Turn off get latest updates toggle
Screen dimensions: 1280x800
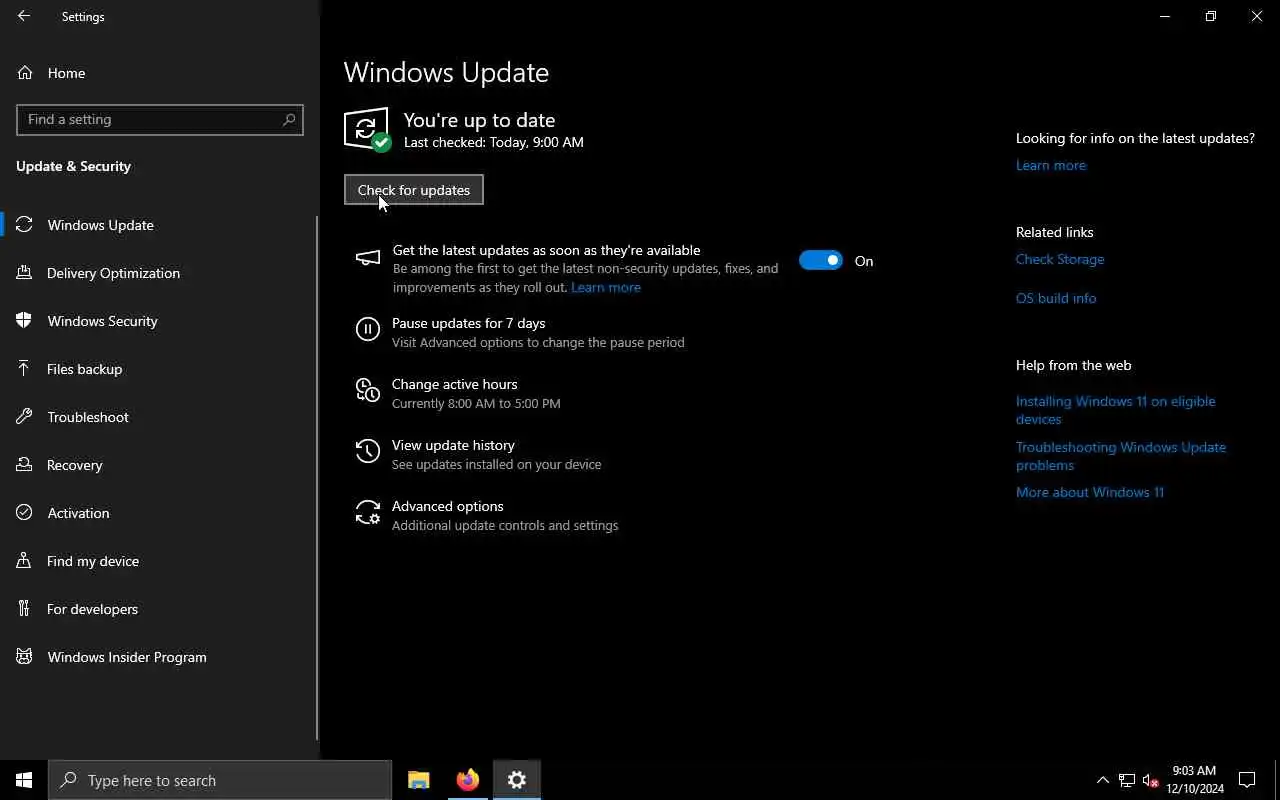pos(821,261)
